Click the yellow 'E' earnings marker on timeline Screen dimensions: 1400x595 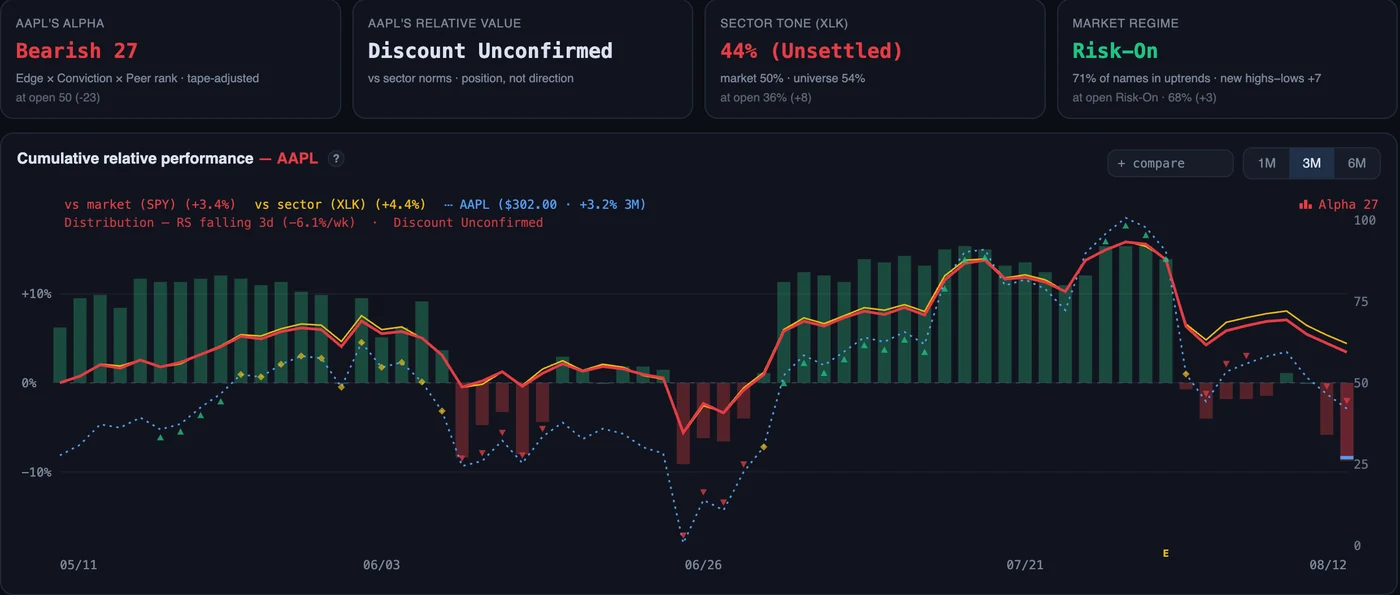[x=1165, y=553]
